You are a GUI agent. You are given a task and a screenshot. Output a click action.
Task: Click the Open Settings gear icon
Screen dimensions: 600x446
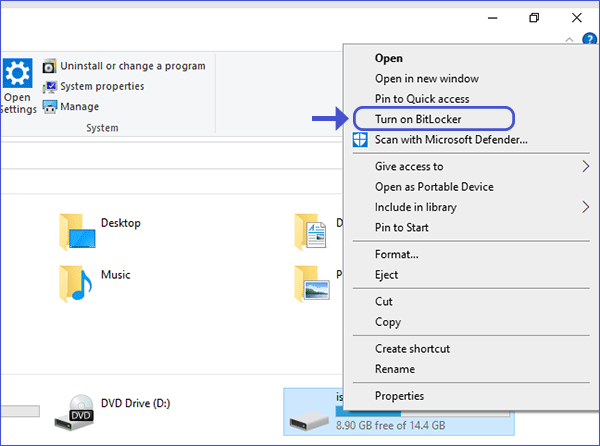pyautogui.click(x=18, y=73)
